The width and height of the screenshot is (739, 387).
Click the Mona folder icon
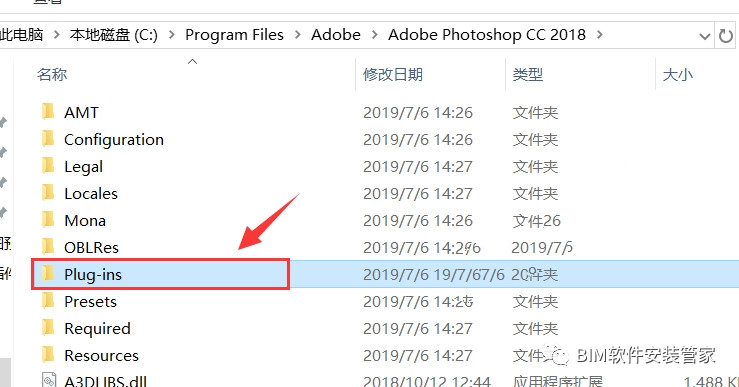pyautogui.click(x=48, y=220)
